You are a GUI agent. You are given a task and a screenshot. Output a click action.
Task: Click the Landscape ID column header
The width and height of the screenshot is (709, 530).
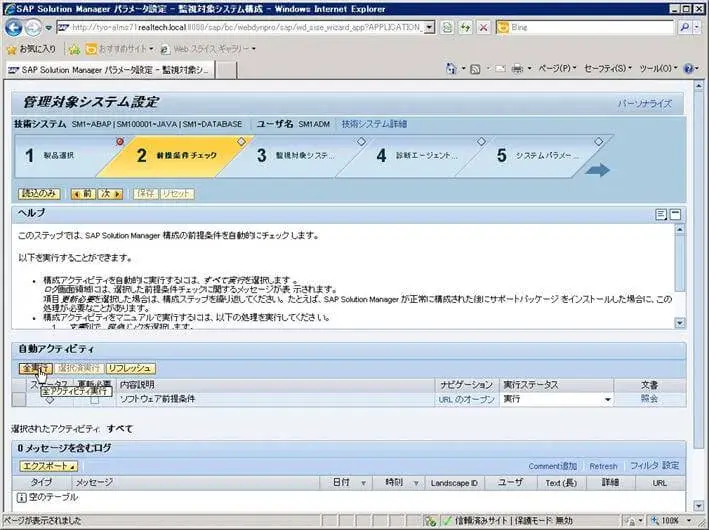tap(454, 483)
